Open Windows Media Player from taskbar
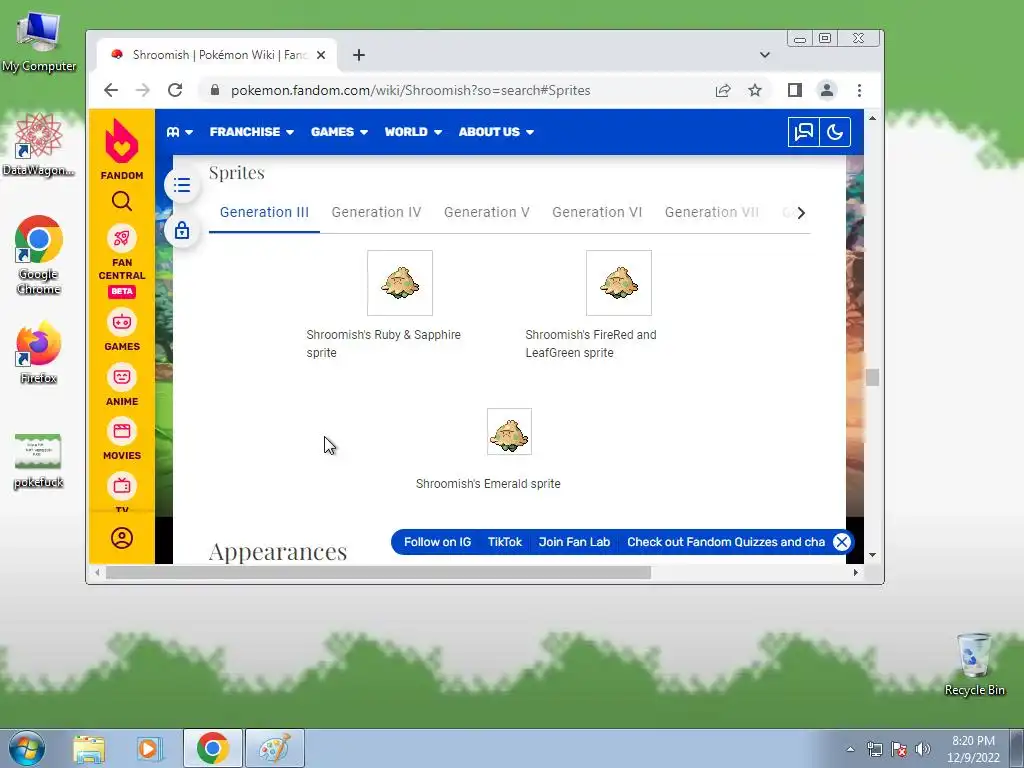 click(148, 748)
